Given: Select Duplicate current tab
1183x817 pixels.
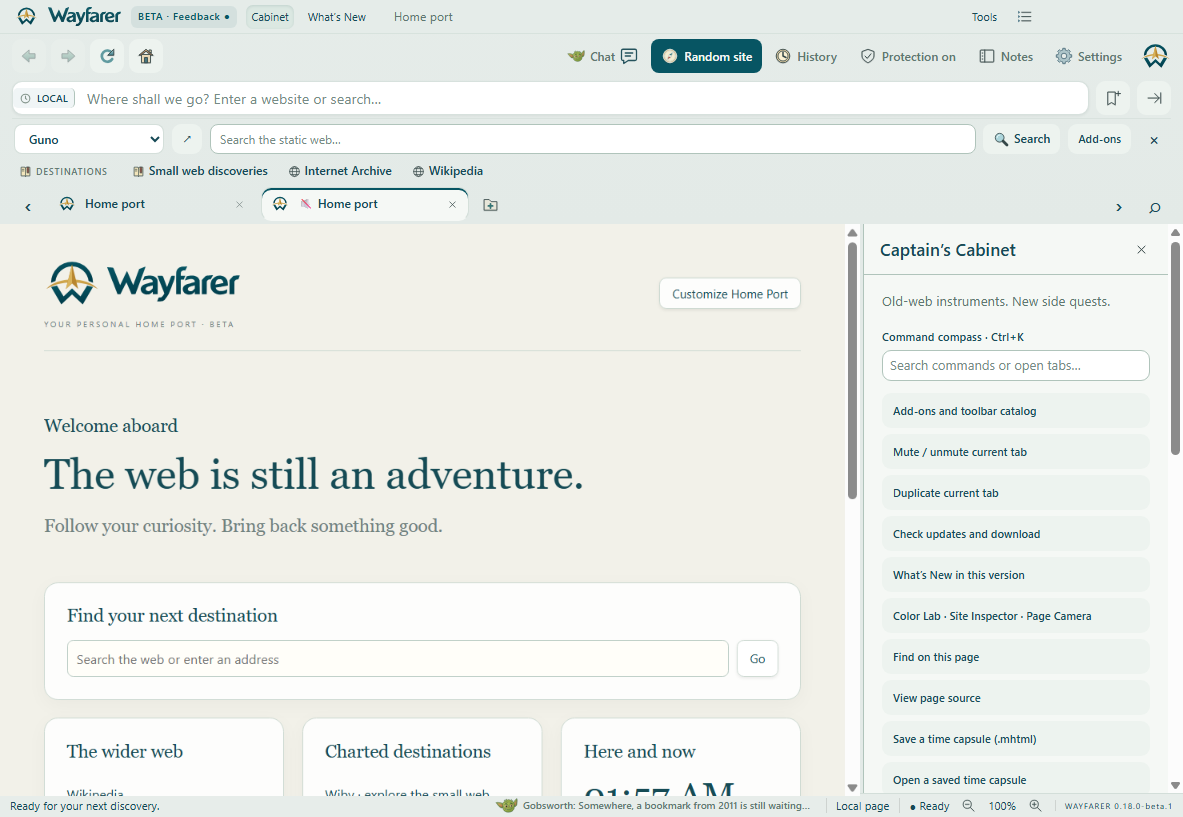Looking at the screenshot, I should tap(1016, 493).
